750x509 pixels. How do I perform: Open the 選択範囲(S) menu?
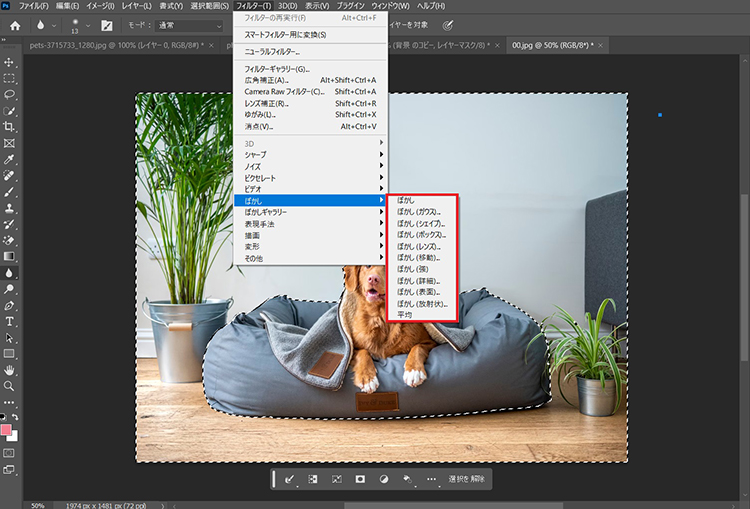[210, 6]
